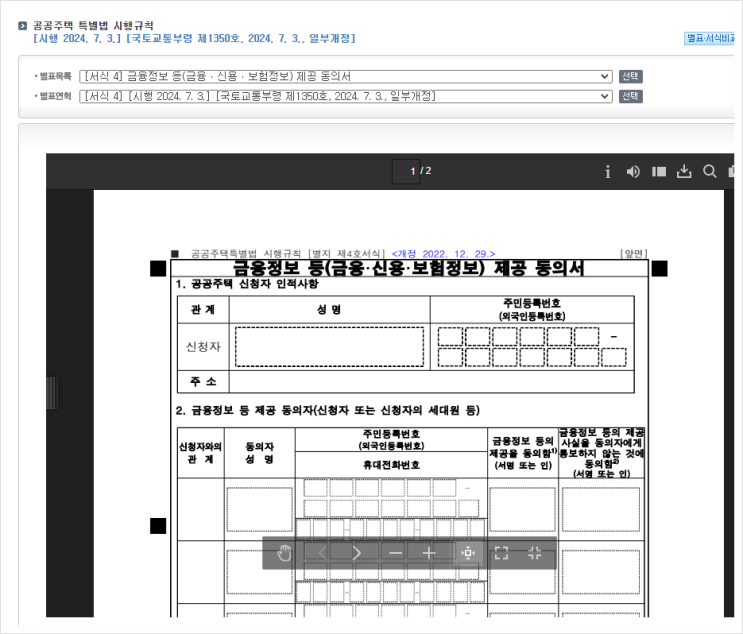
Task: Click the <개정 2022. 12. 29.> text
Action: [x=443, y=254]
